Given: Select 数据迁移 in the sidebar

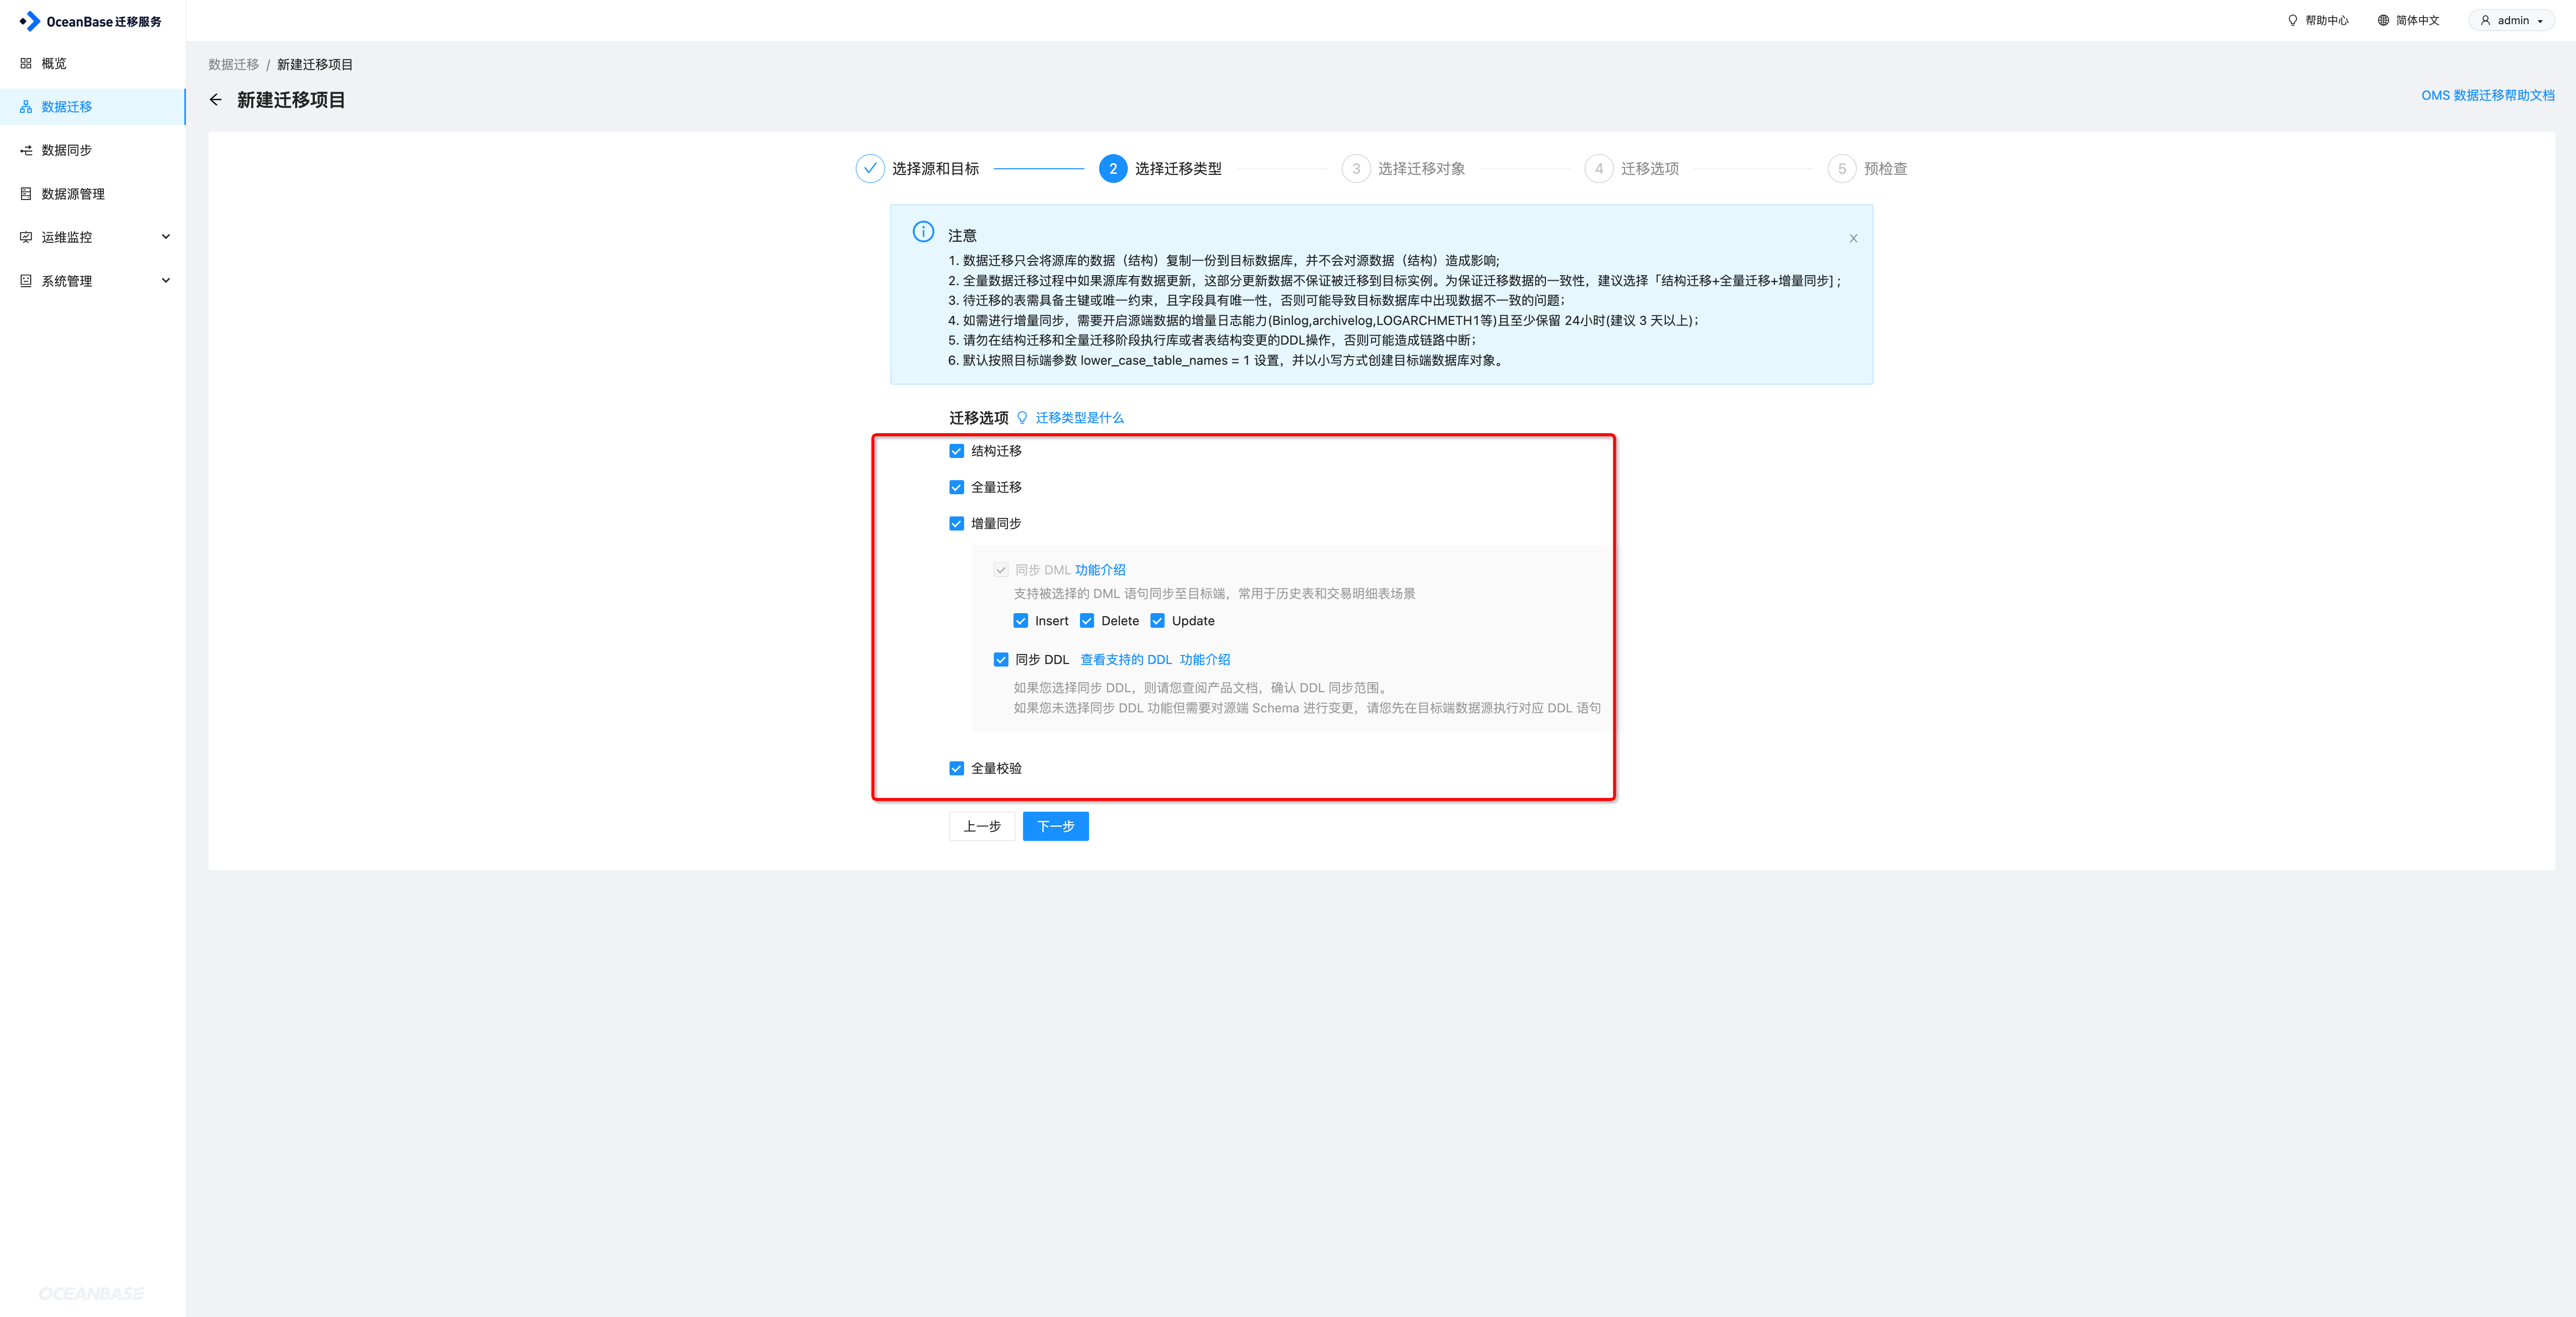Looking at the screenshot, I should pyautogui.click(x=67, y=107).
